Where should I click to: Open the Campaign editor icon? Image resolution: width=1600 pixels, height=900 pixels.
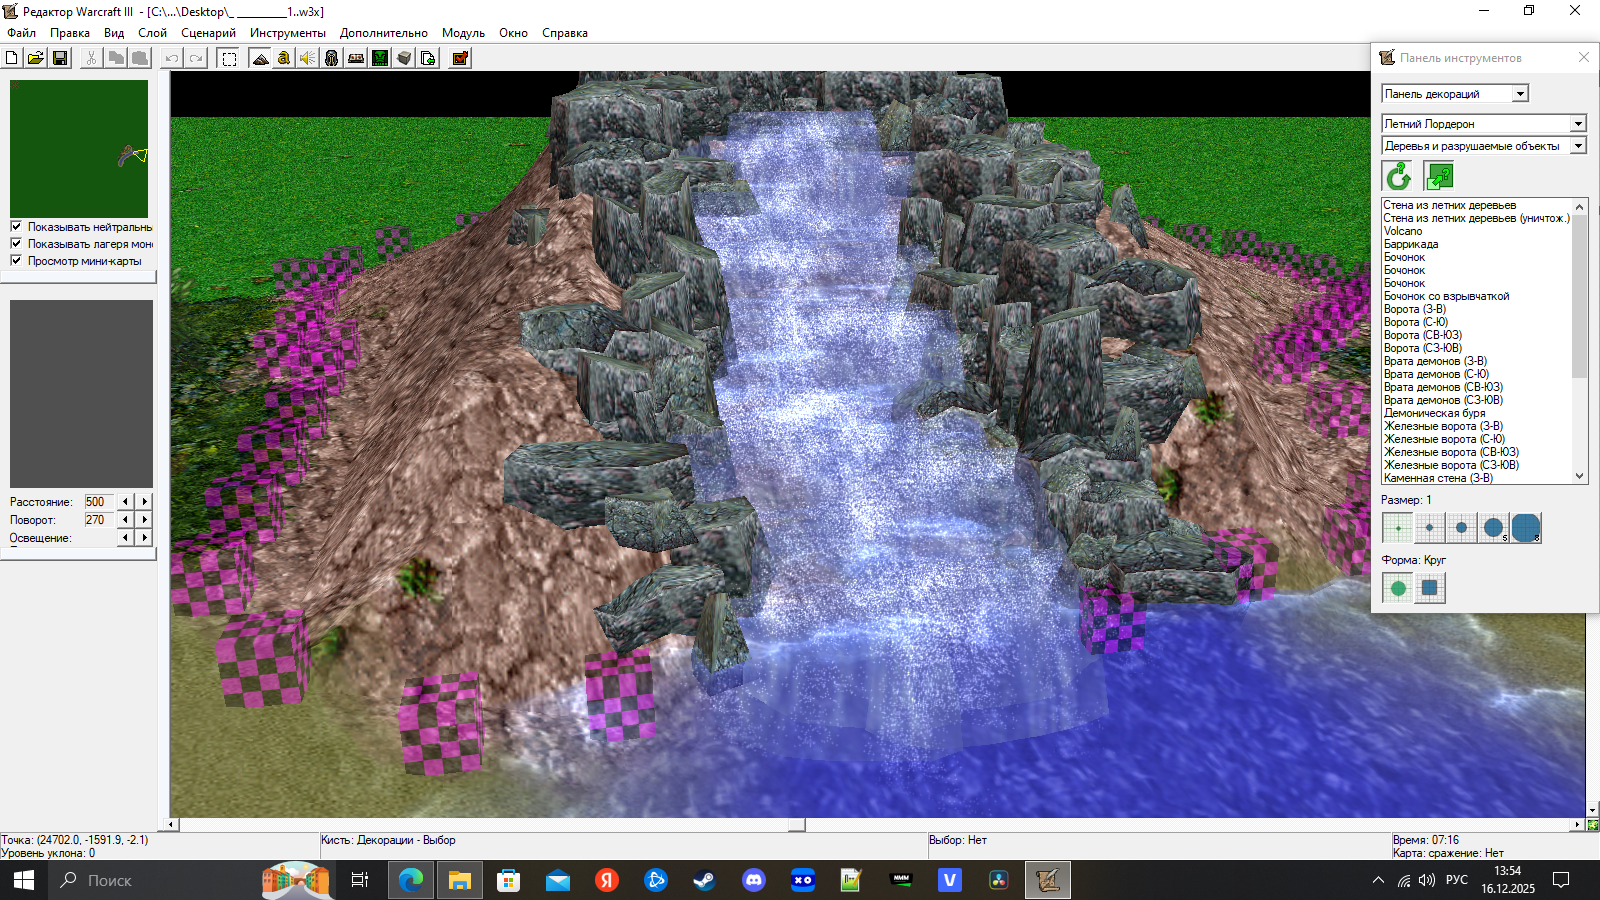coord(356,58)
